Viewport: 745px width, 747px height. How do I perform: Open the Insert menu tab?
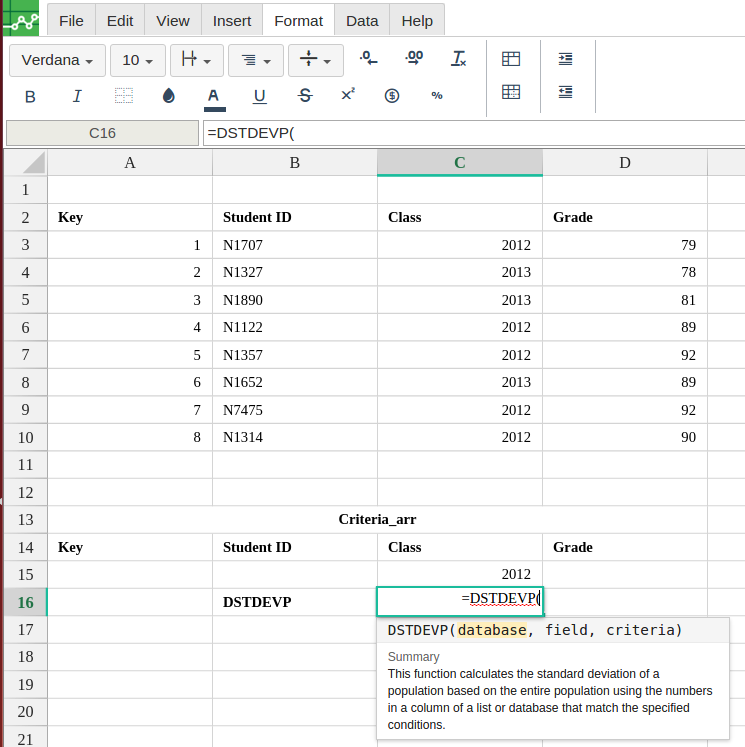[x=232, y=20]
